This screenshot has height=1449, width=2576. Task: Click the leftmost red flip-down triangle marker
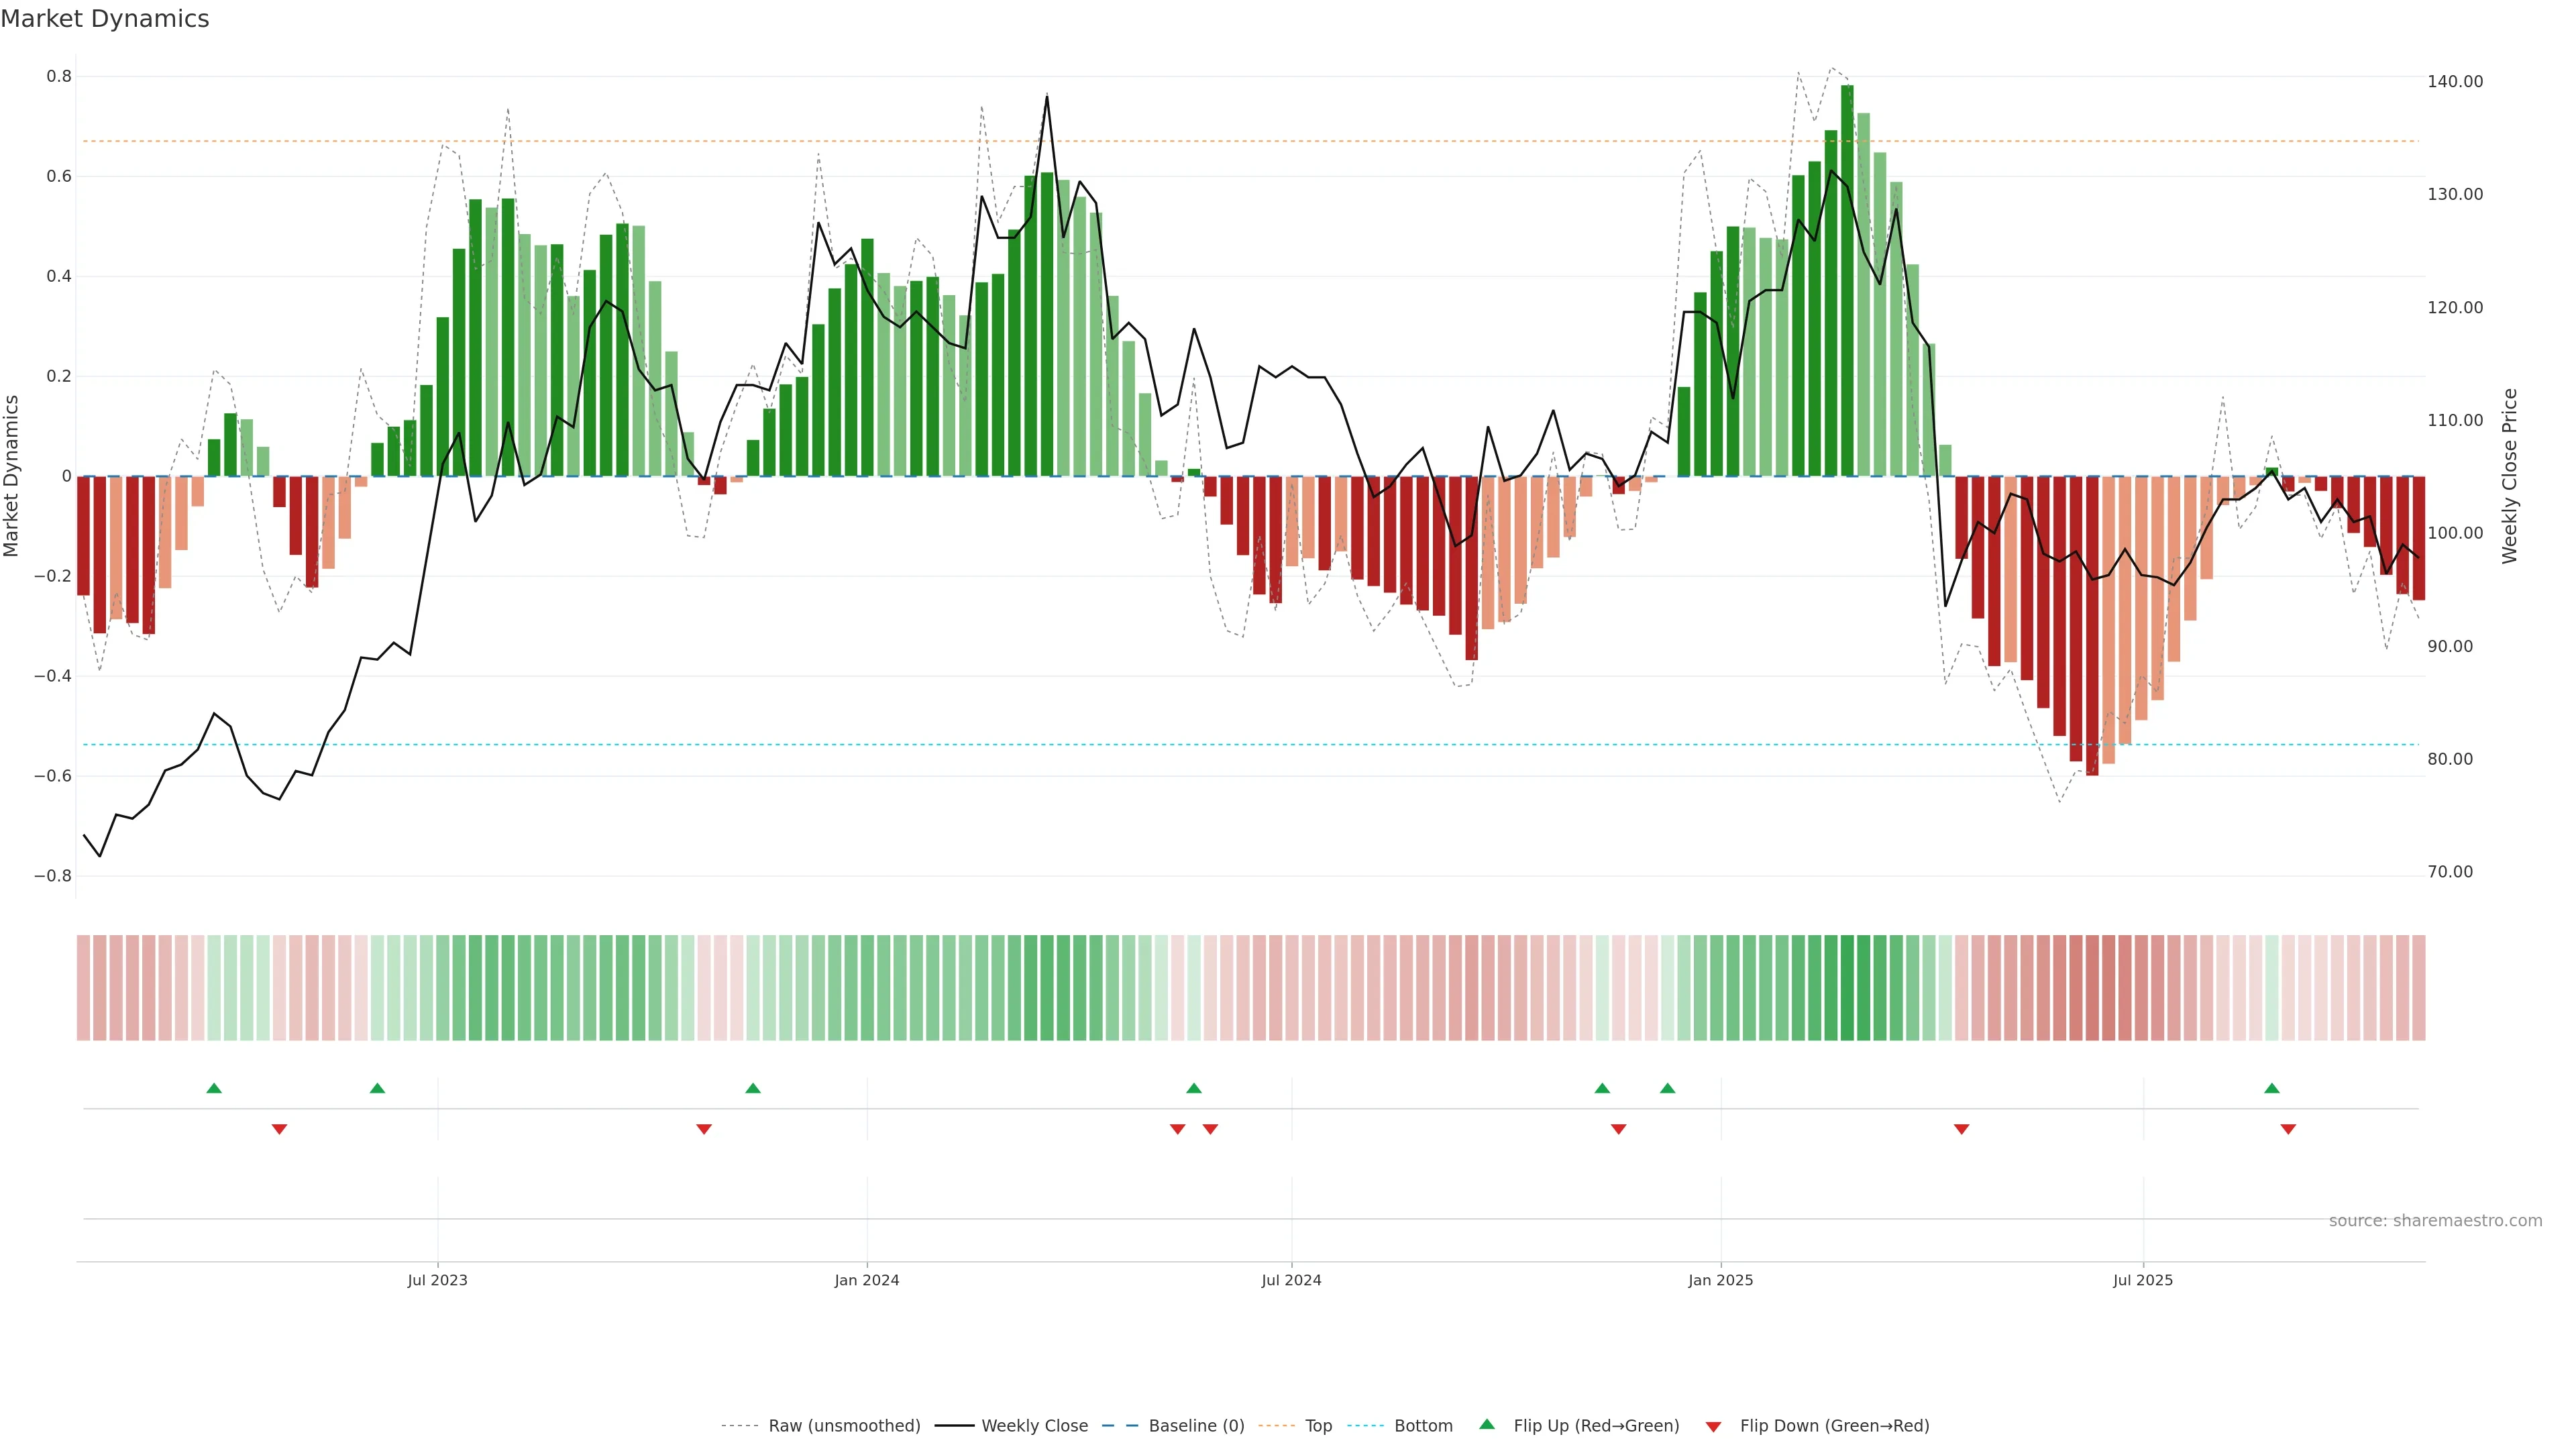click(279, 1129)
